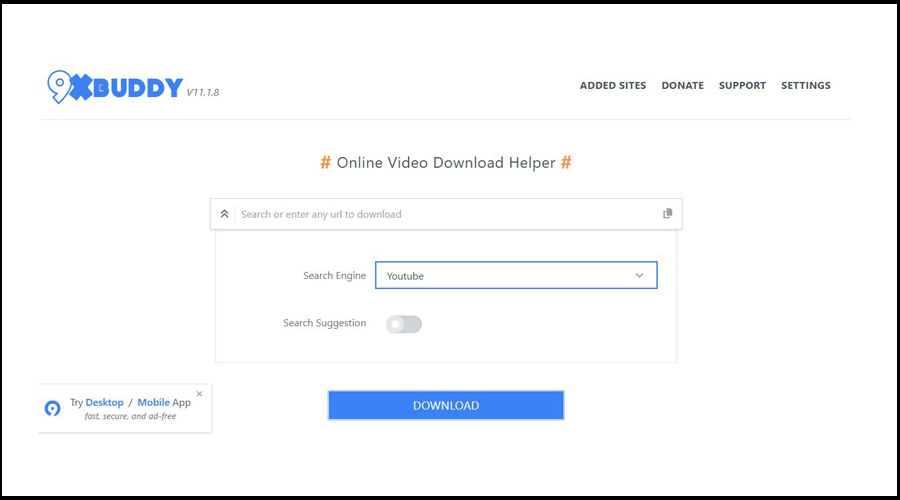Open the DONATE menu item
The height and width of the screenshot is (500, 900).
(x=682, y=86)
